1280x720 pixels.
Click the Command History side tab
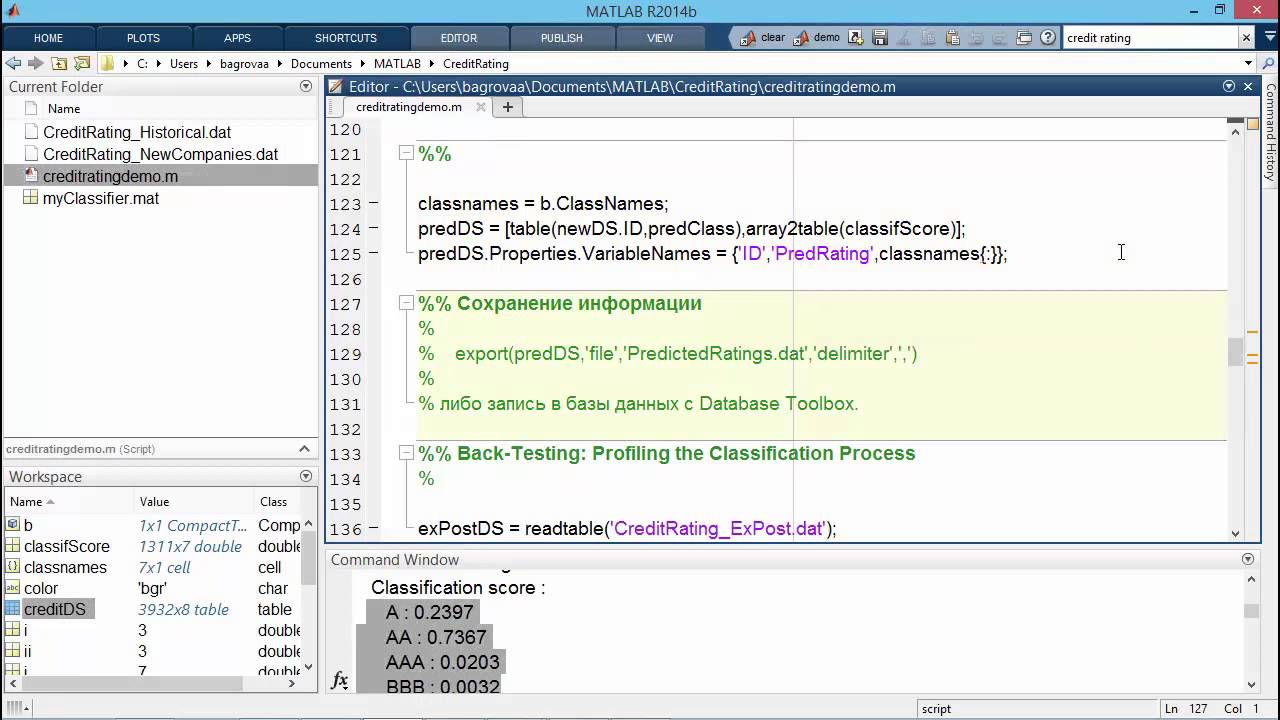(x=1271, y=131)
